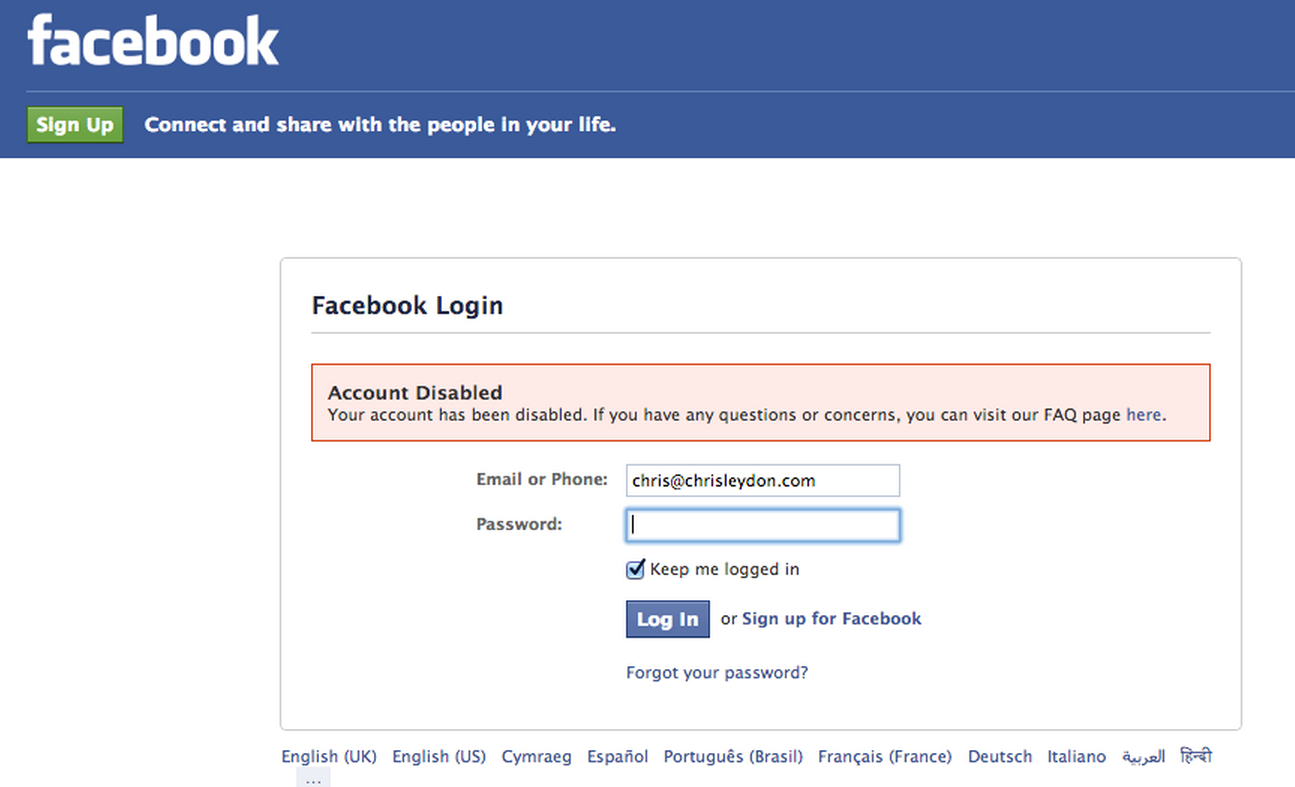The image size is (1295, 787).
Task: Switch the language to English (US)
Action: click(438, 757)
